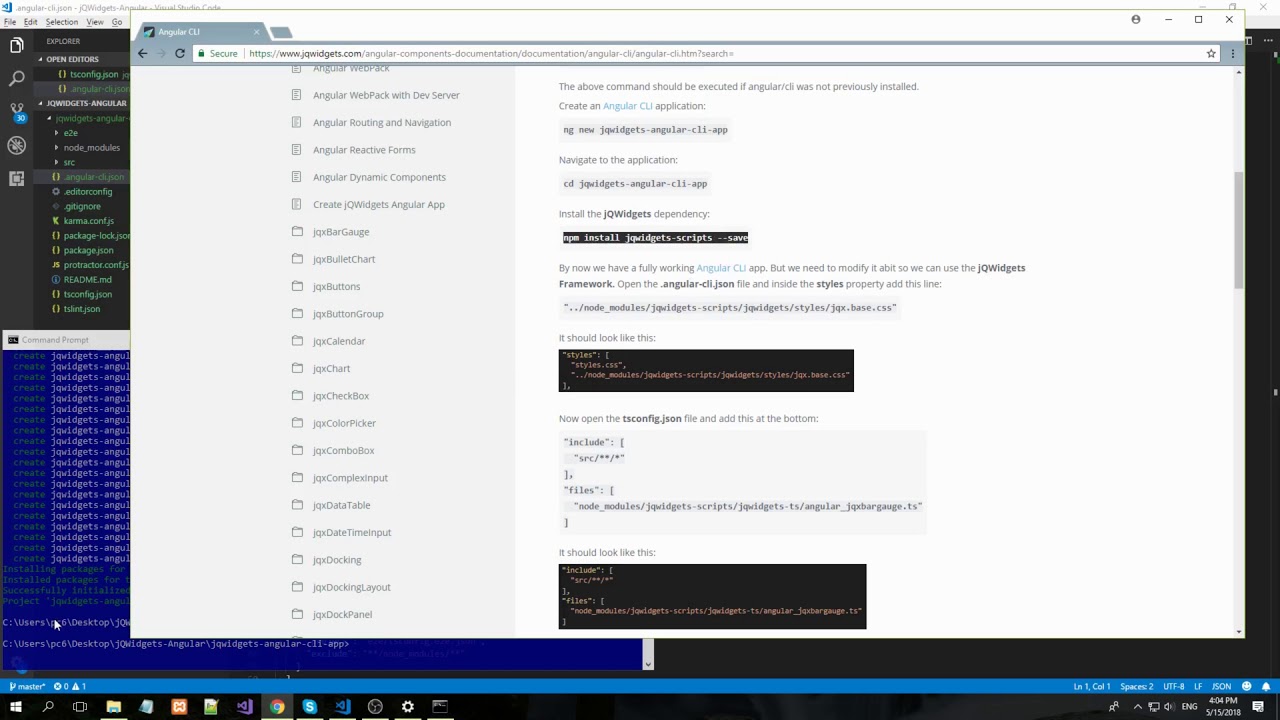Expand the jqxBarGauge folder
This screenshot has width=1280, height=720.
tap(340, 232)
